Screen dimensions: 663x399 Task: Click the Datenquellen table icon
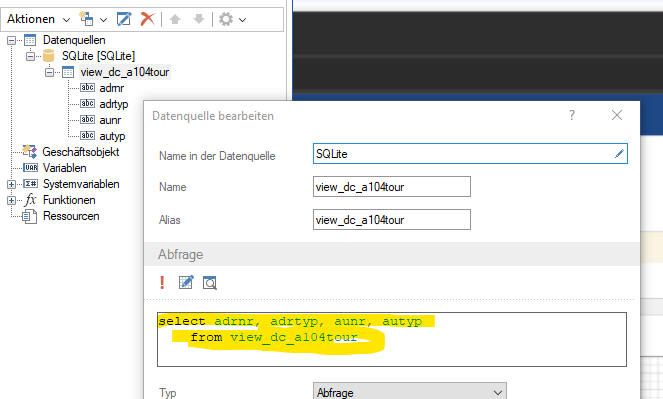tap(30, 40)
